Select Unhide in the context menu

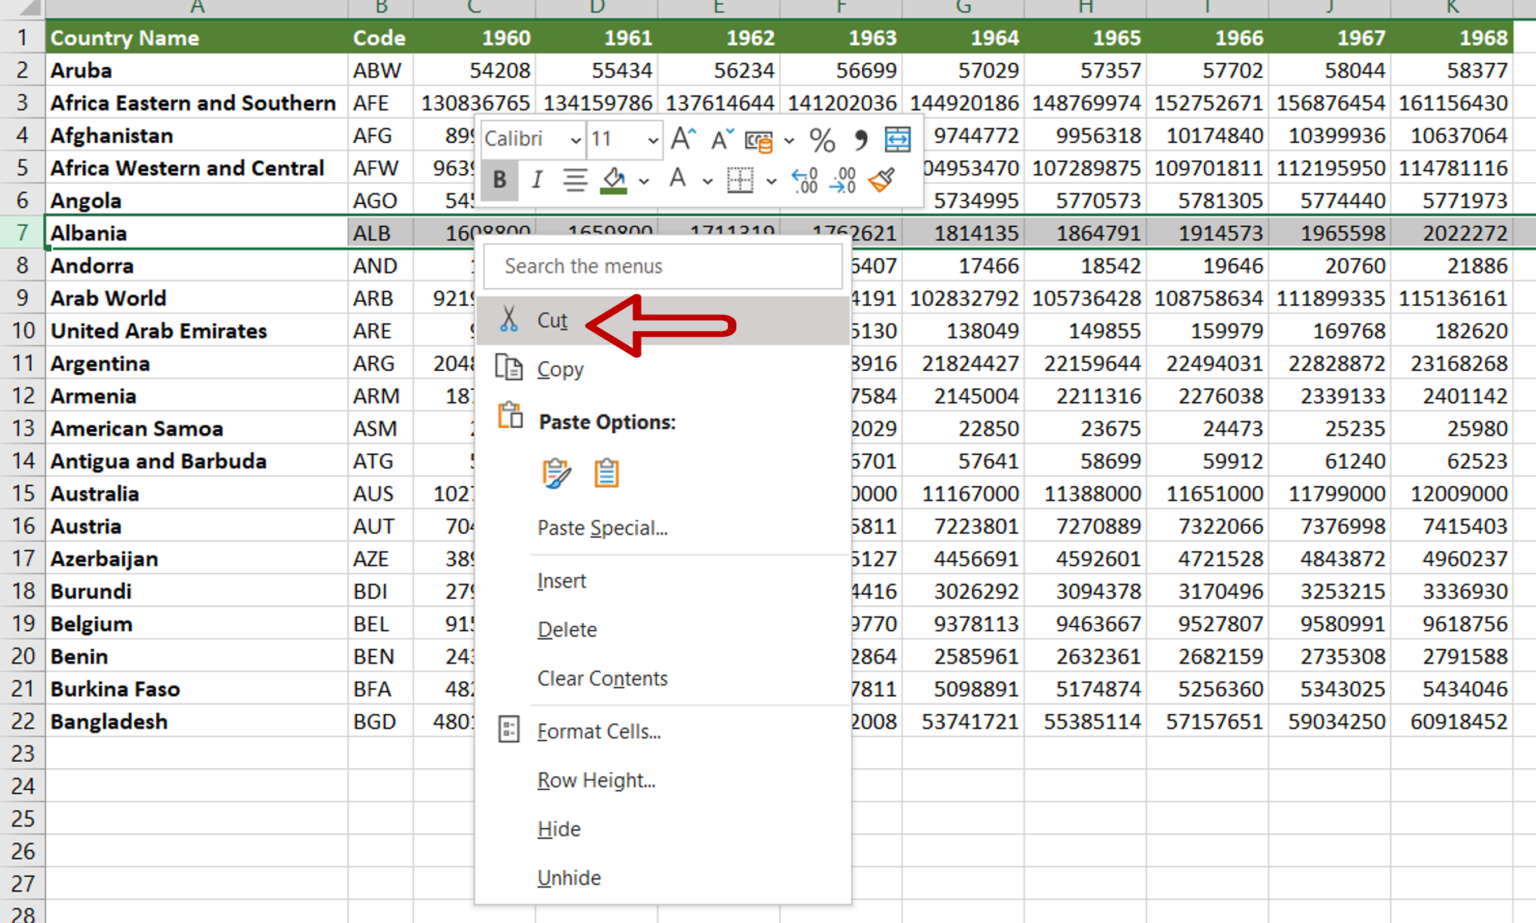[x=664, y=879]
